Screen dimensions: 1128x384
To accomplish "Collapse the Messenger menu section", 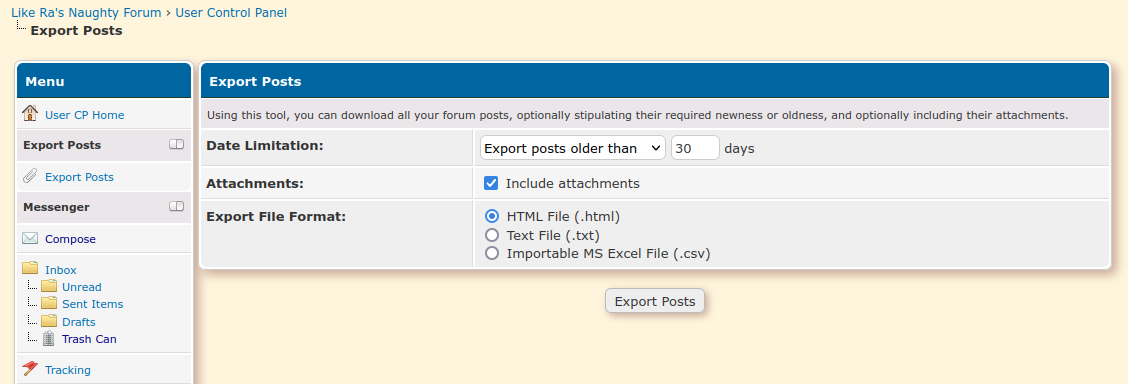I will tap(176, 206).
